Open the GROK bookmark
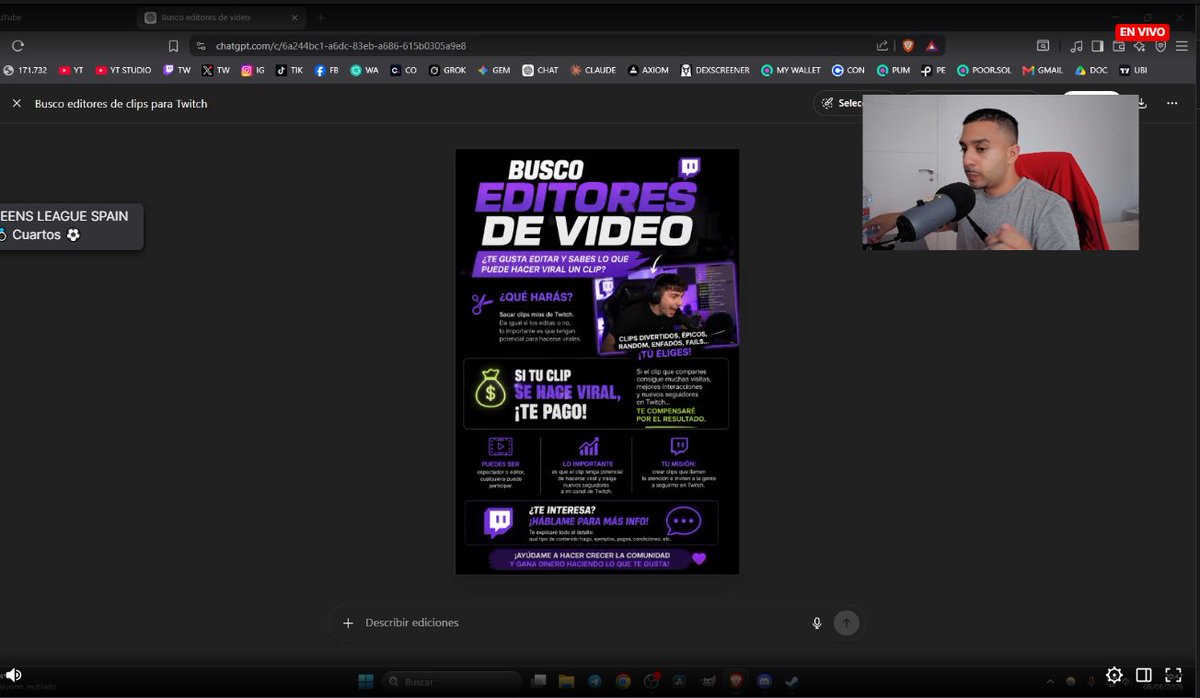Image resolution: width=1200 pixels, height=698 pixels. point(448,70)
